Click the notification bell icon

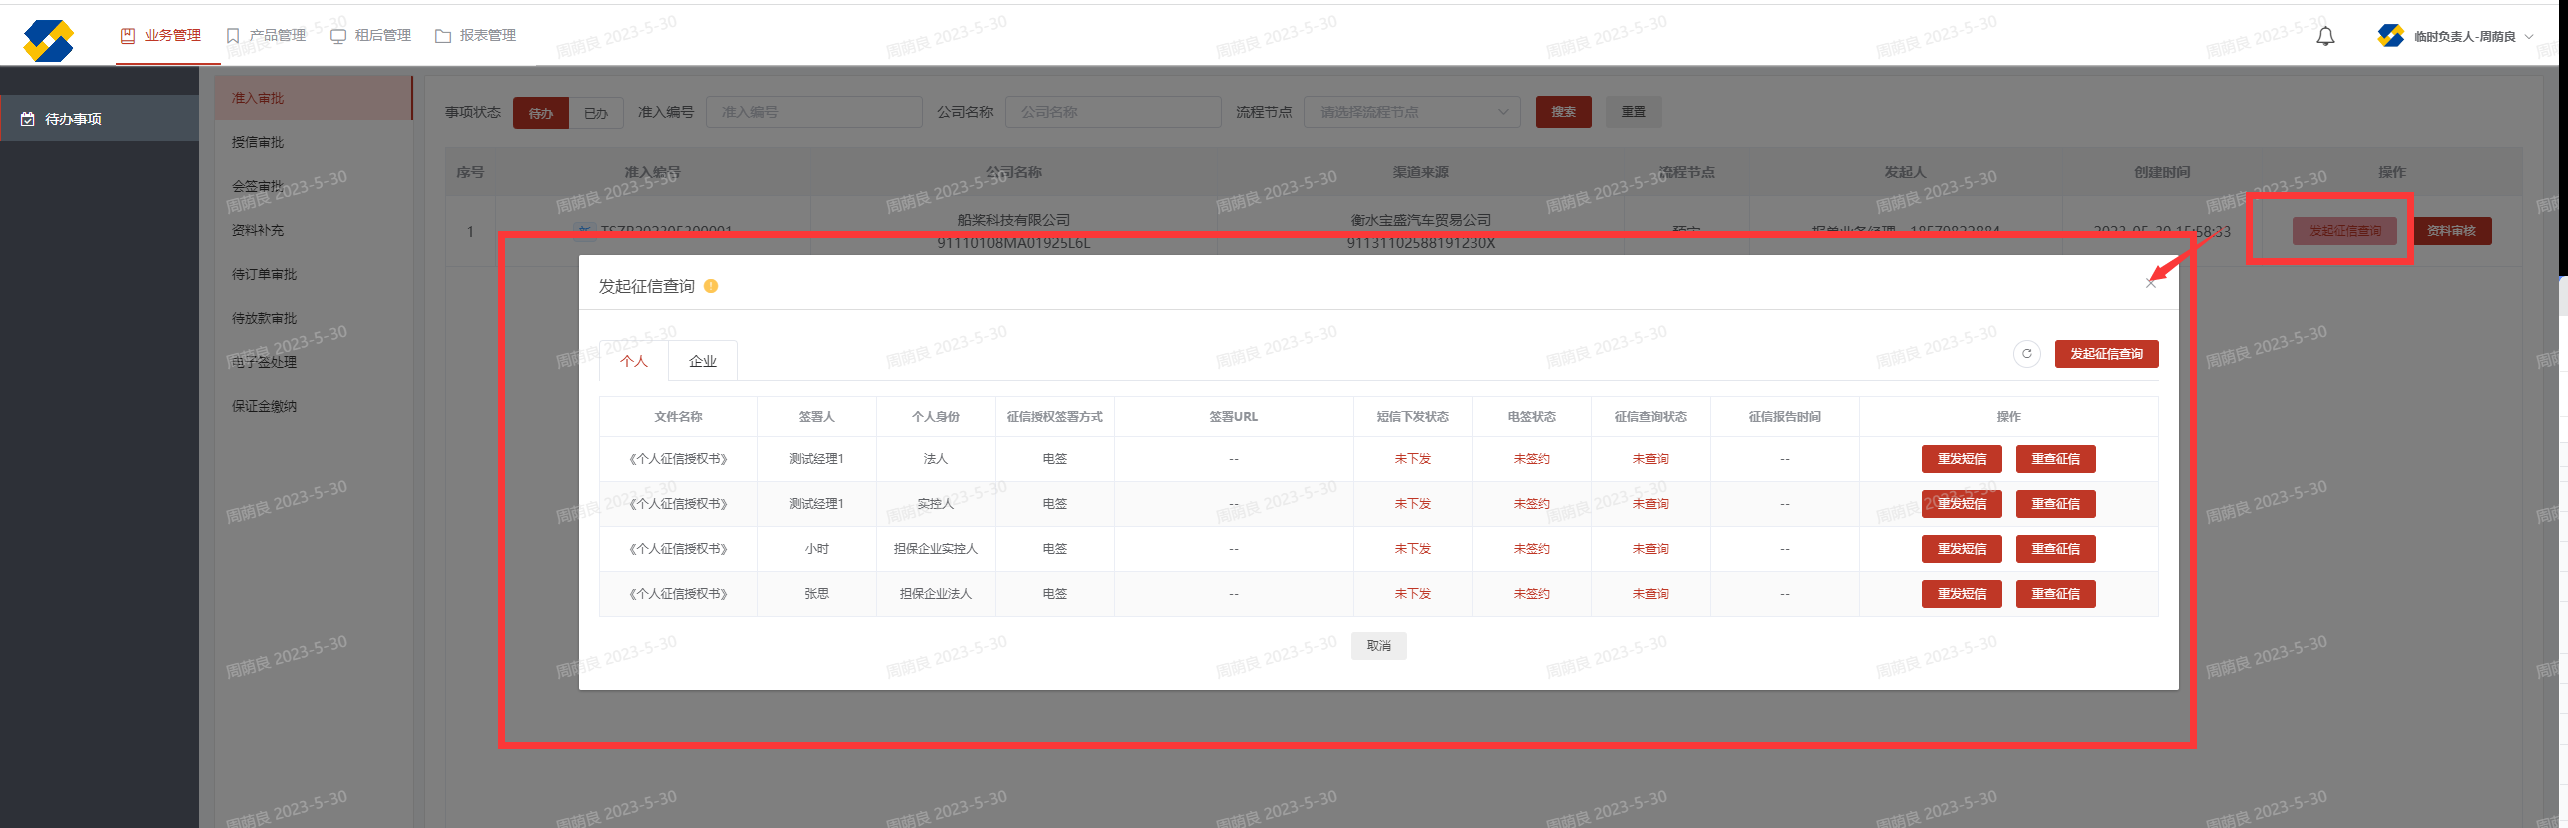coord(2325,37)
